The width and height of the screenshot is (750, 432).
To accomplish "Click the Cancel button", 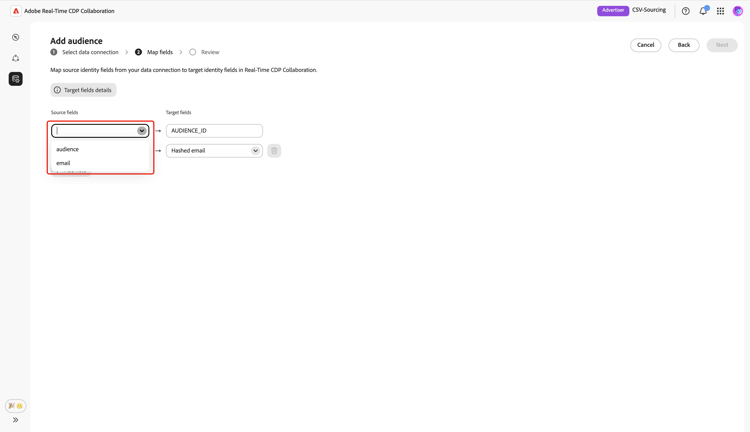I will point(645,45).
